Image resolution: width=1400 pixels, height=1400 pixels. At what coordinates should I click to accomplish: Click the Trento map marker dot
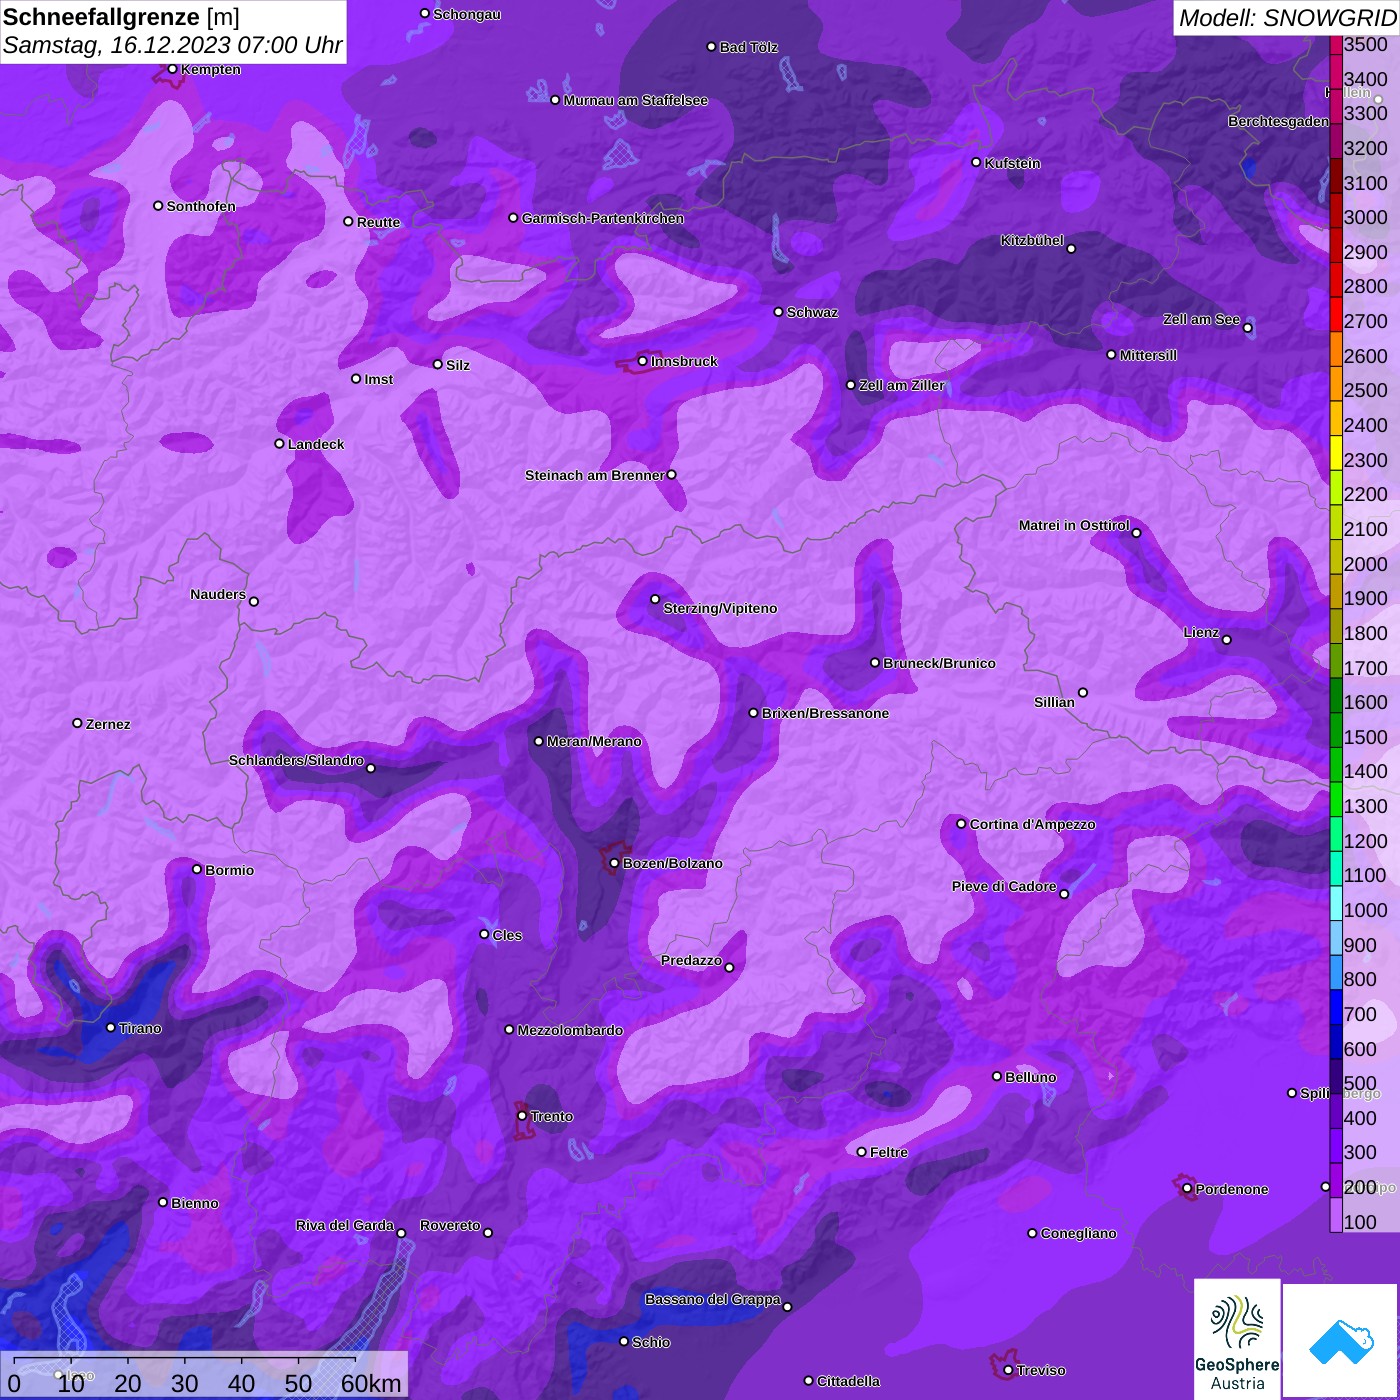522,1115
